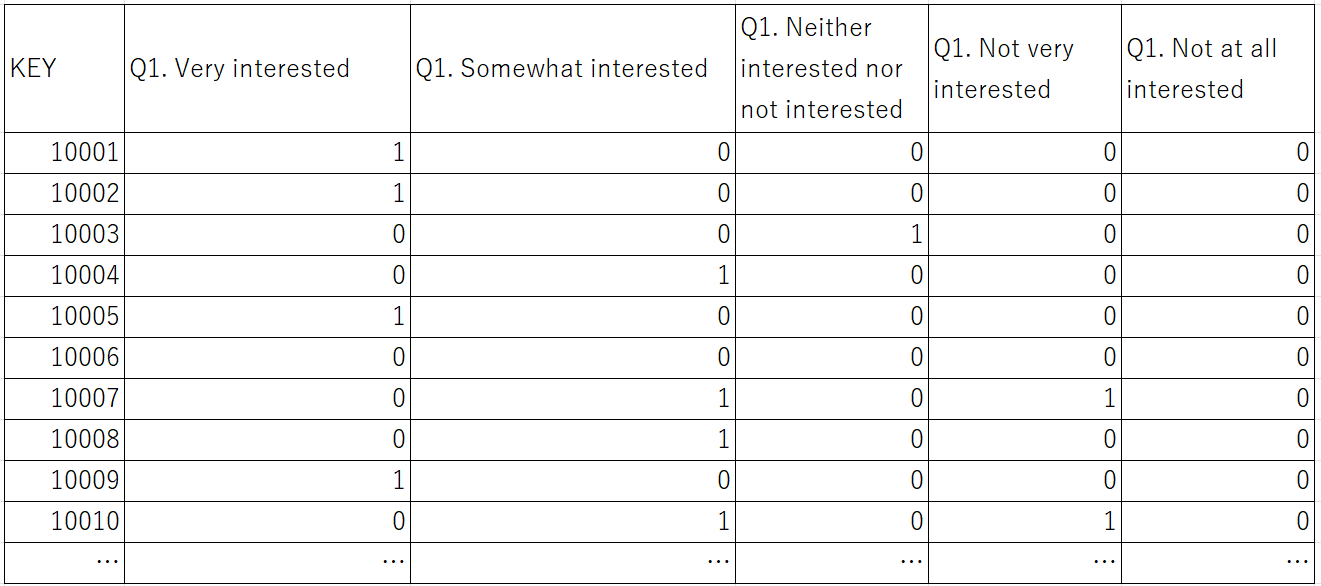Select the row key cell 10003

point(64,235)
